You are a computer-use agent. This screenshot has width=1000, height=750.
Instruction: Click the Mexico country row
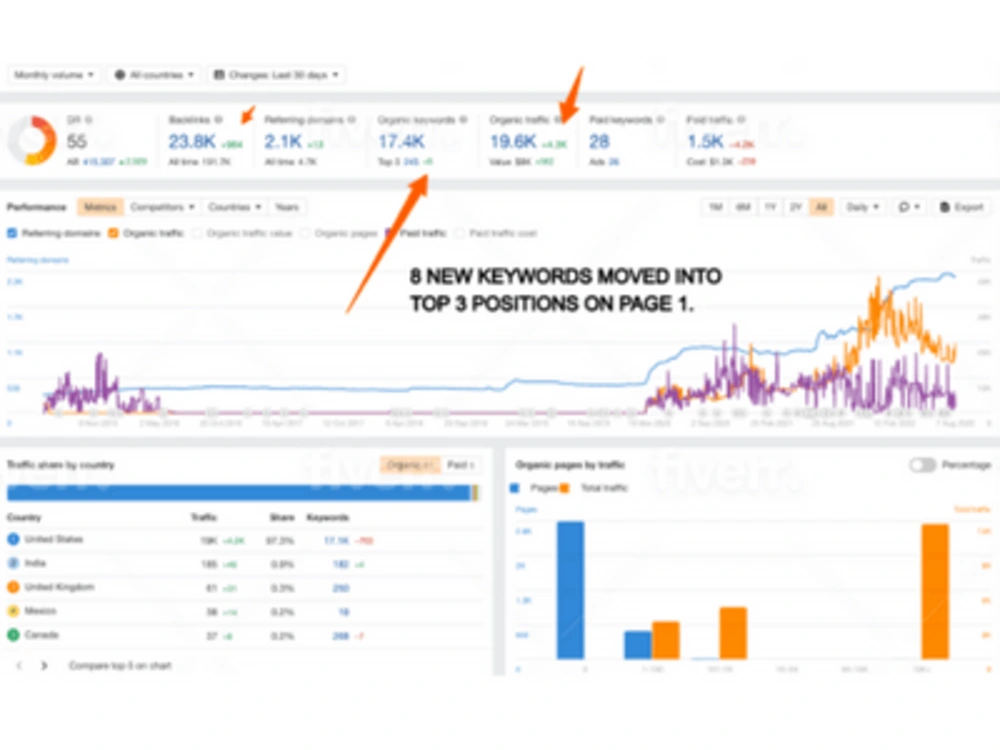[244, 612]
